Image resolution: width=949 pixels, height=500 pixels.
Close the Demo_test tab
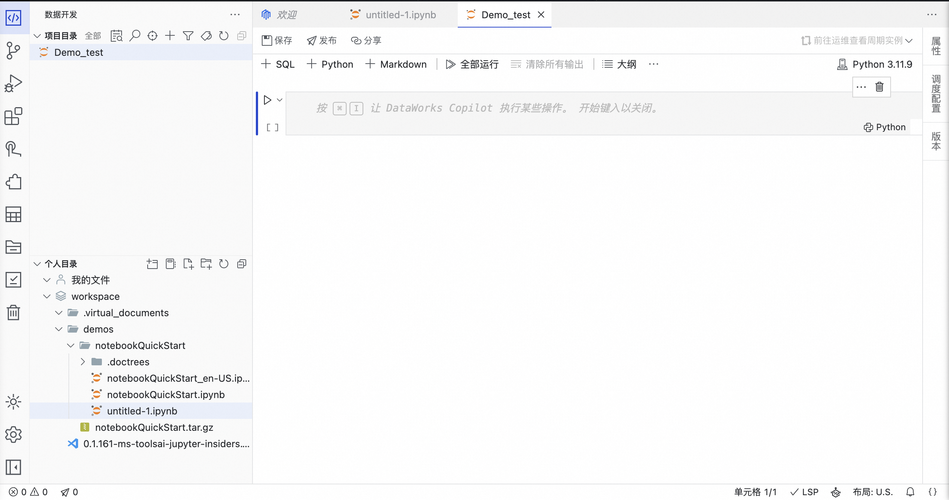[541, 15]
